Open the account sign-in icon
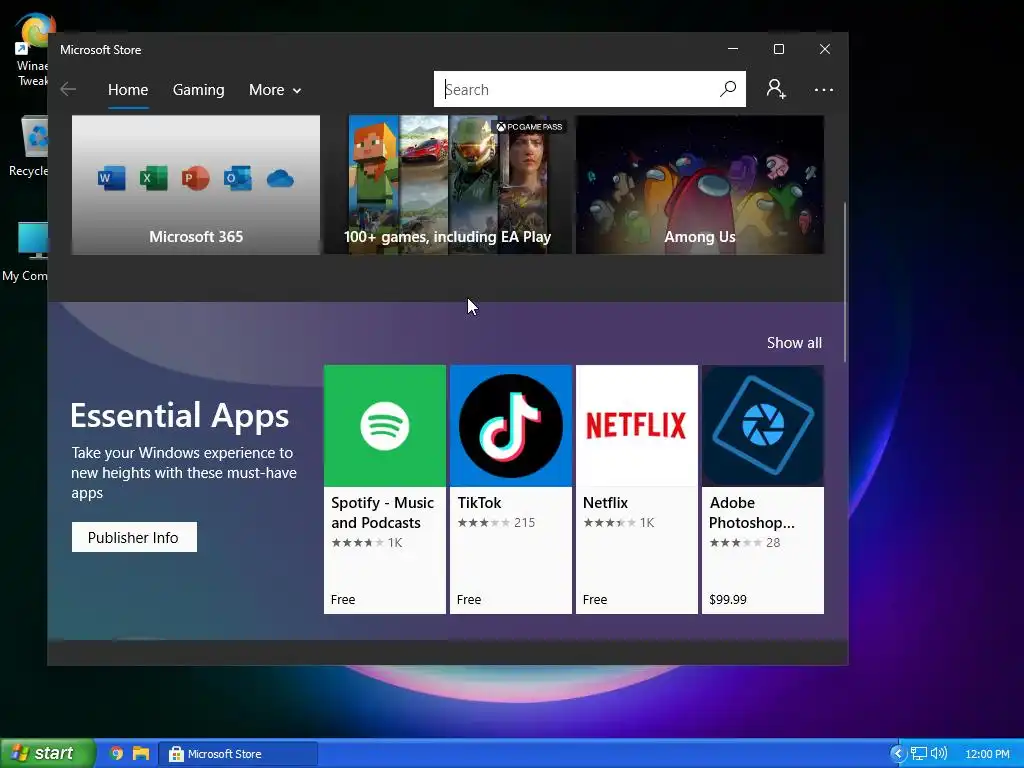The width and height of the screenshot is (1024, 768). (776, 89)
